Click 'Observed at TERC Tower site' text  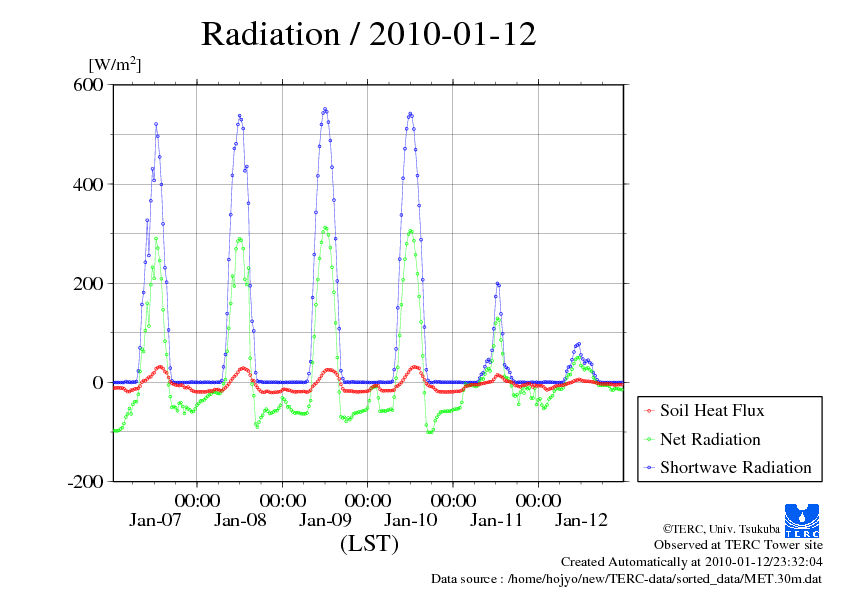pyautogui.click(x=738, y=545)
